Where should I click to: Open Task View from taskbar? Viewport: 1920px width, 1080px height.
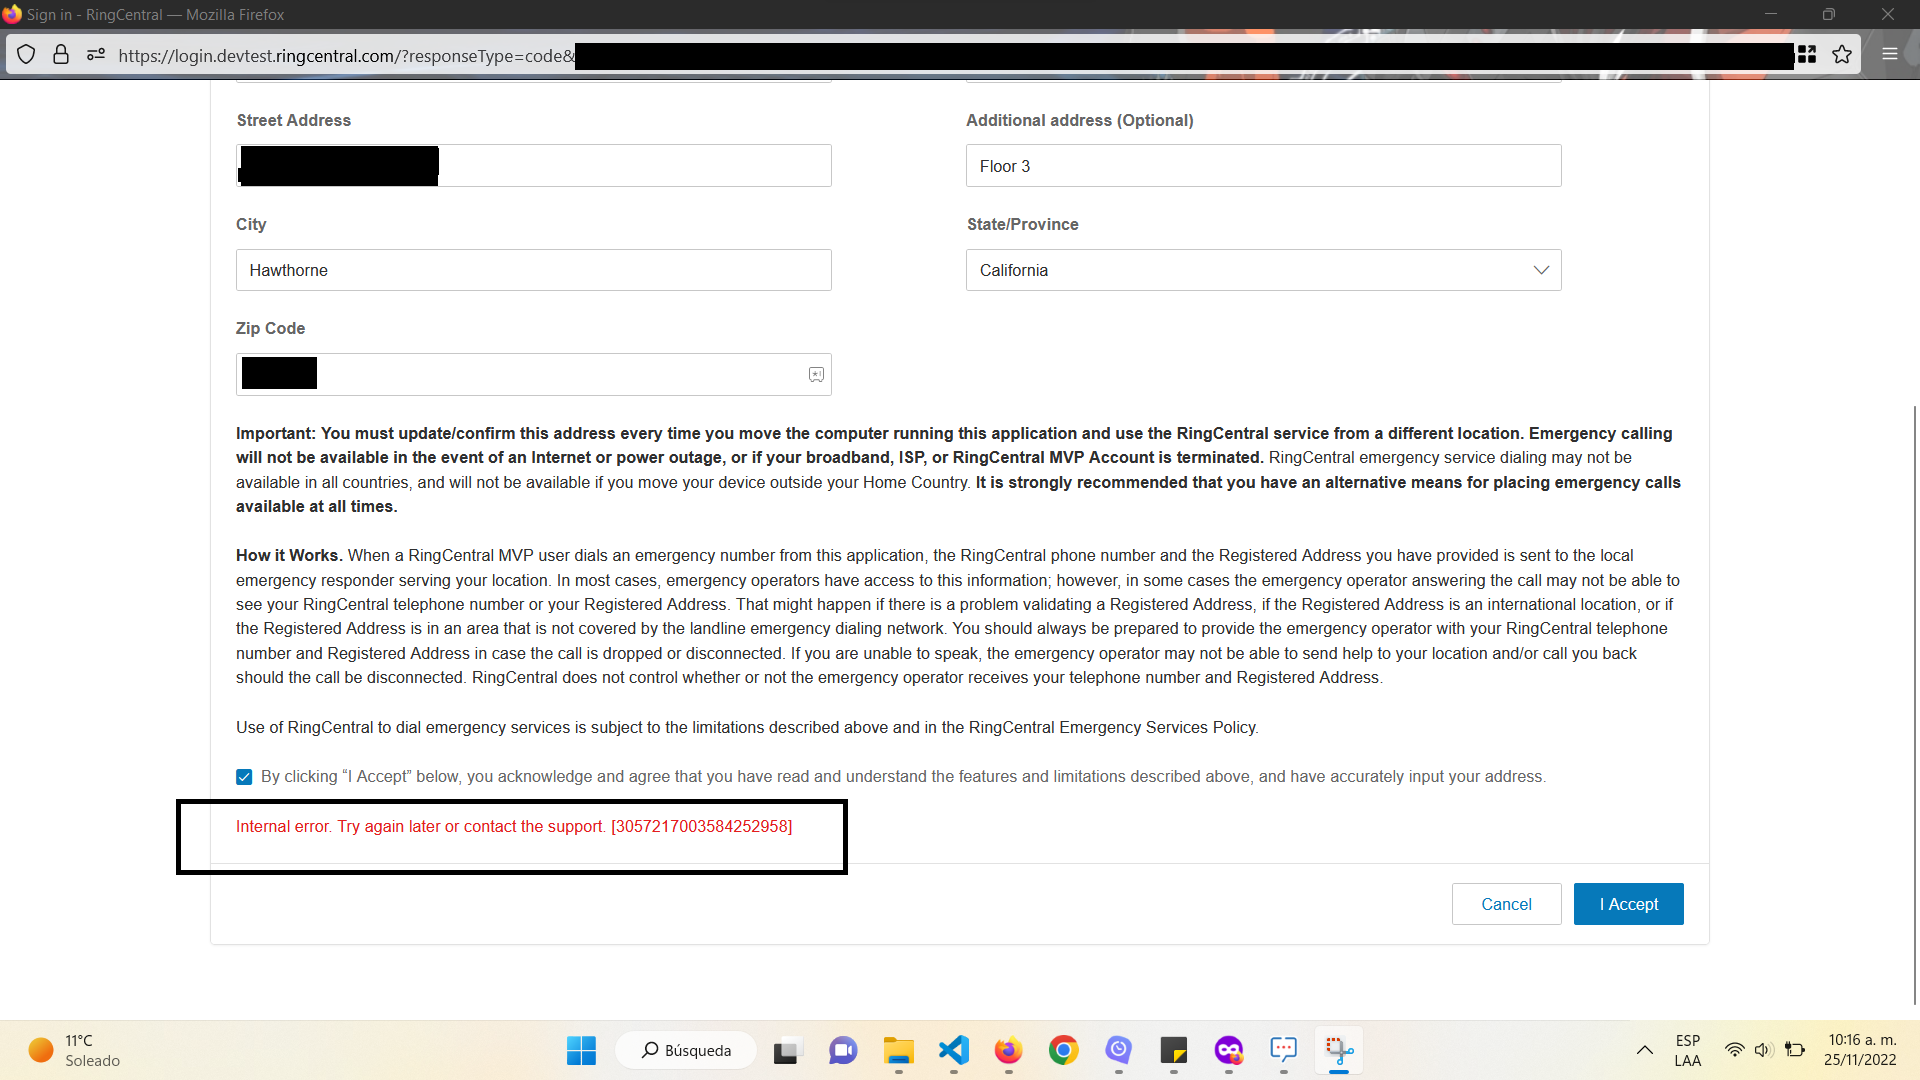click(787, 1051)
